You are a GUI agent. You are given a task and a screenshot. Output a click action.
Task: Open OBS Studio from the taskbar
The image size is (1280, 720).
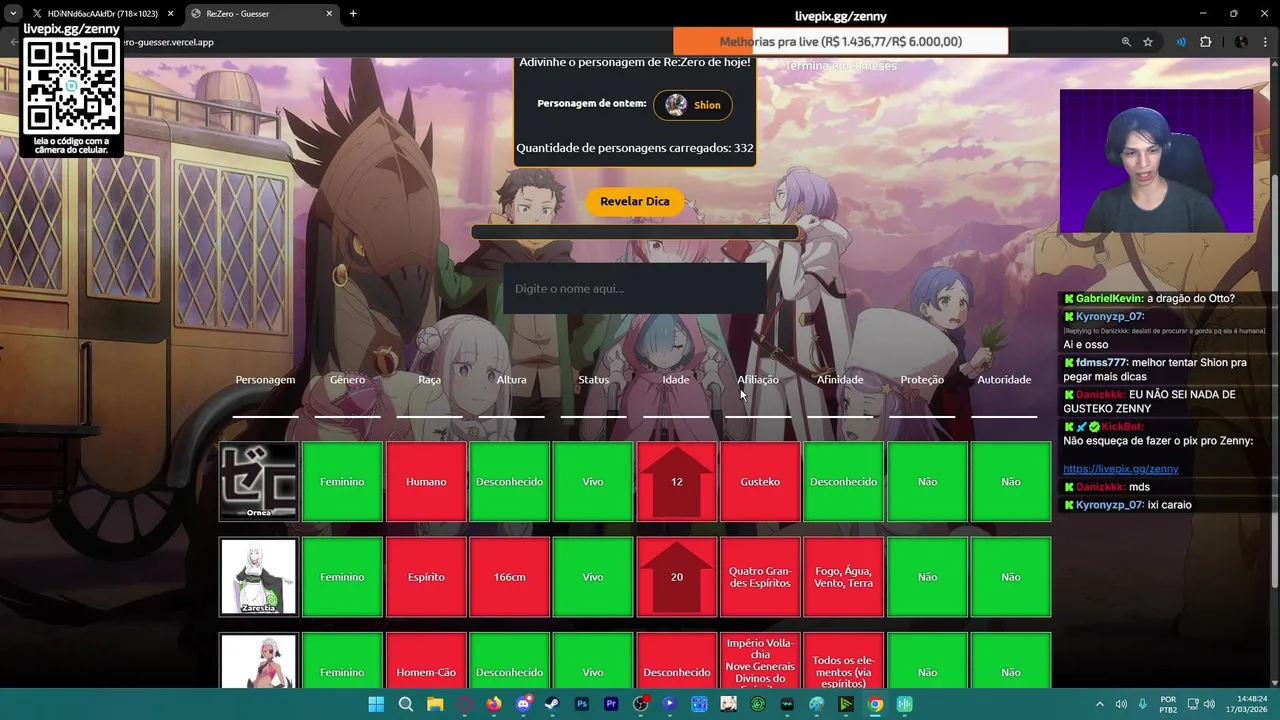pyautogui.click(x=640, y=704)
